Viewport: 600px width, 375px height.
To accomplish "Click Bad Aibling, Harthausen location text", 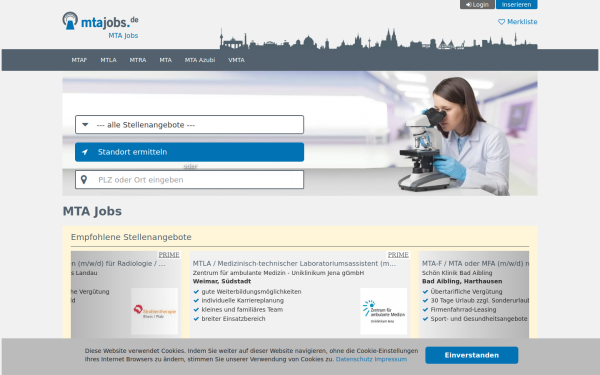I will coord(462,281).
